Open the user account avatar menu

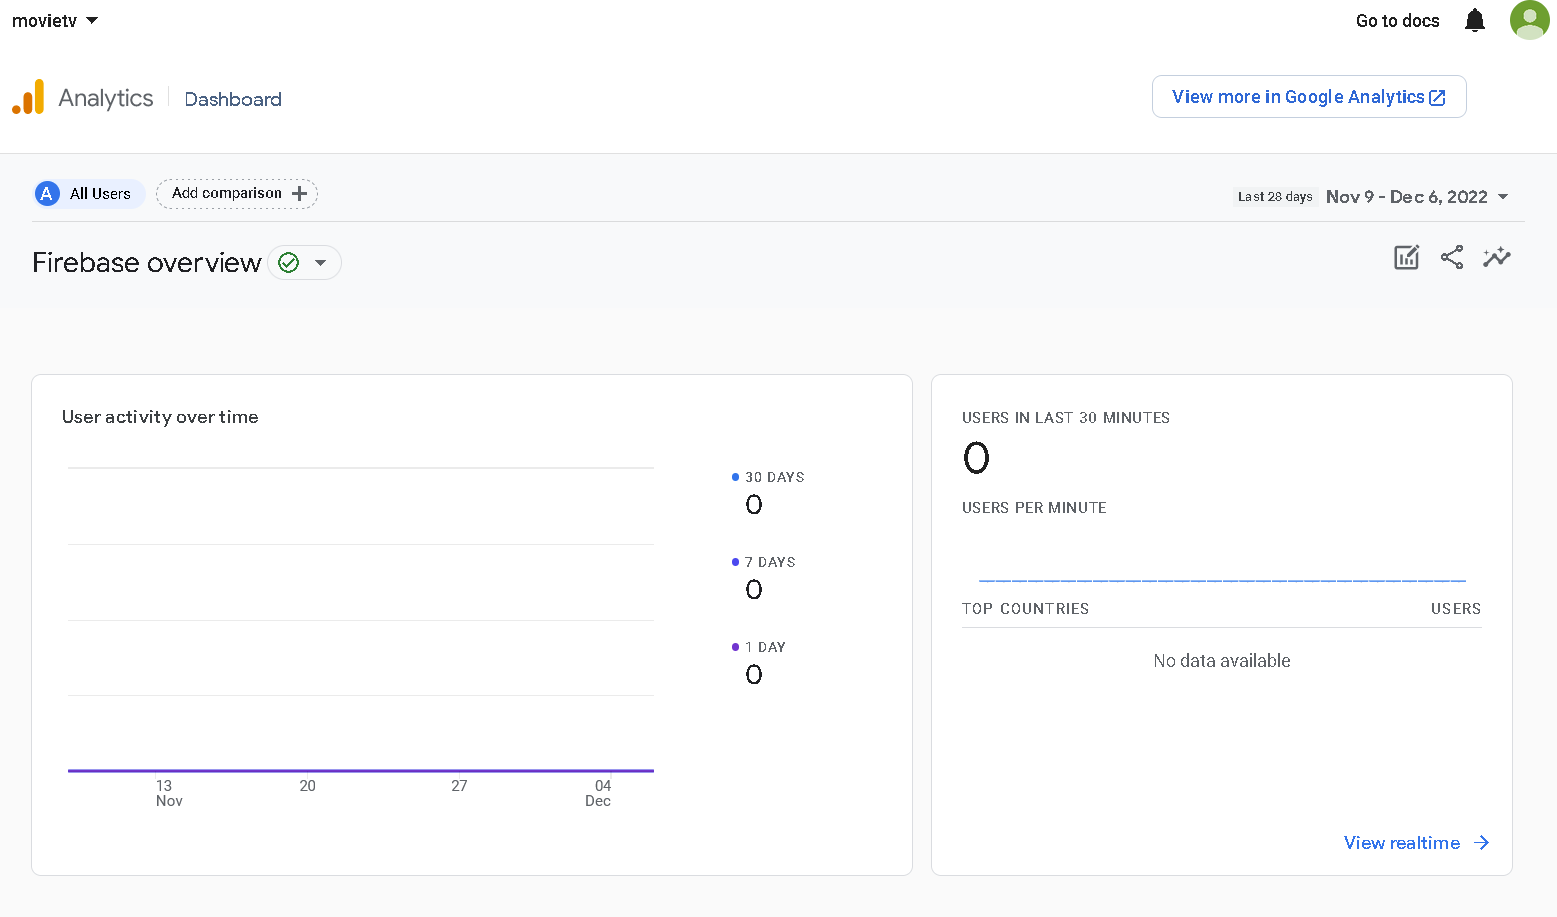pyautogui.click(x=1529, y=20)
